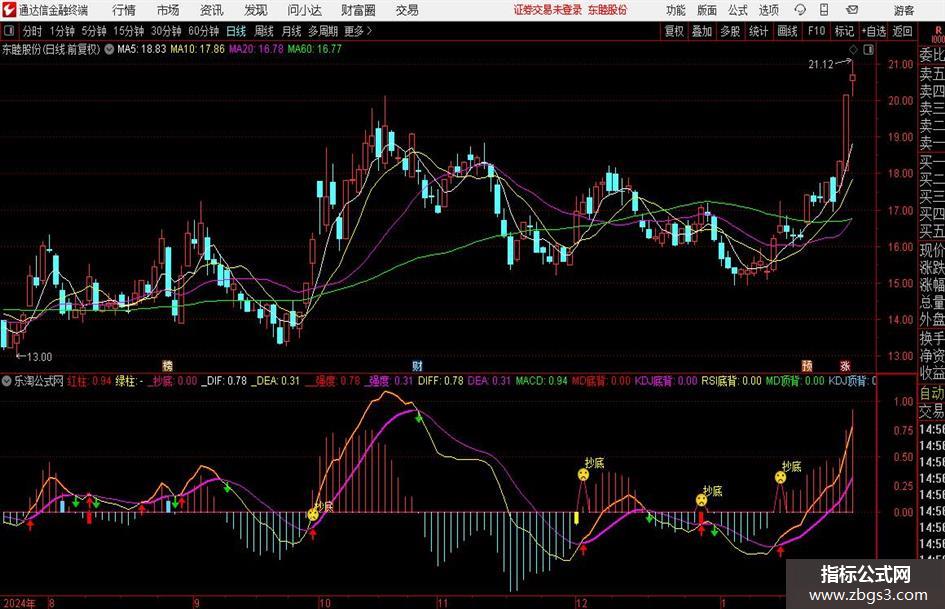Click the MA20: 16.78 indicator label
The image size is (945, 609).
point(256,49)
